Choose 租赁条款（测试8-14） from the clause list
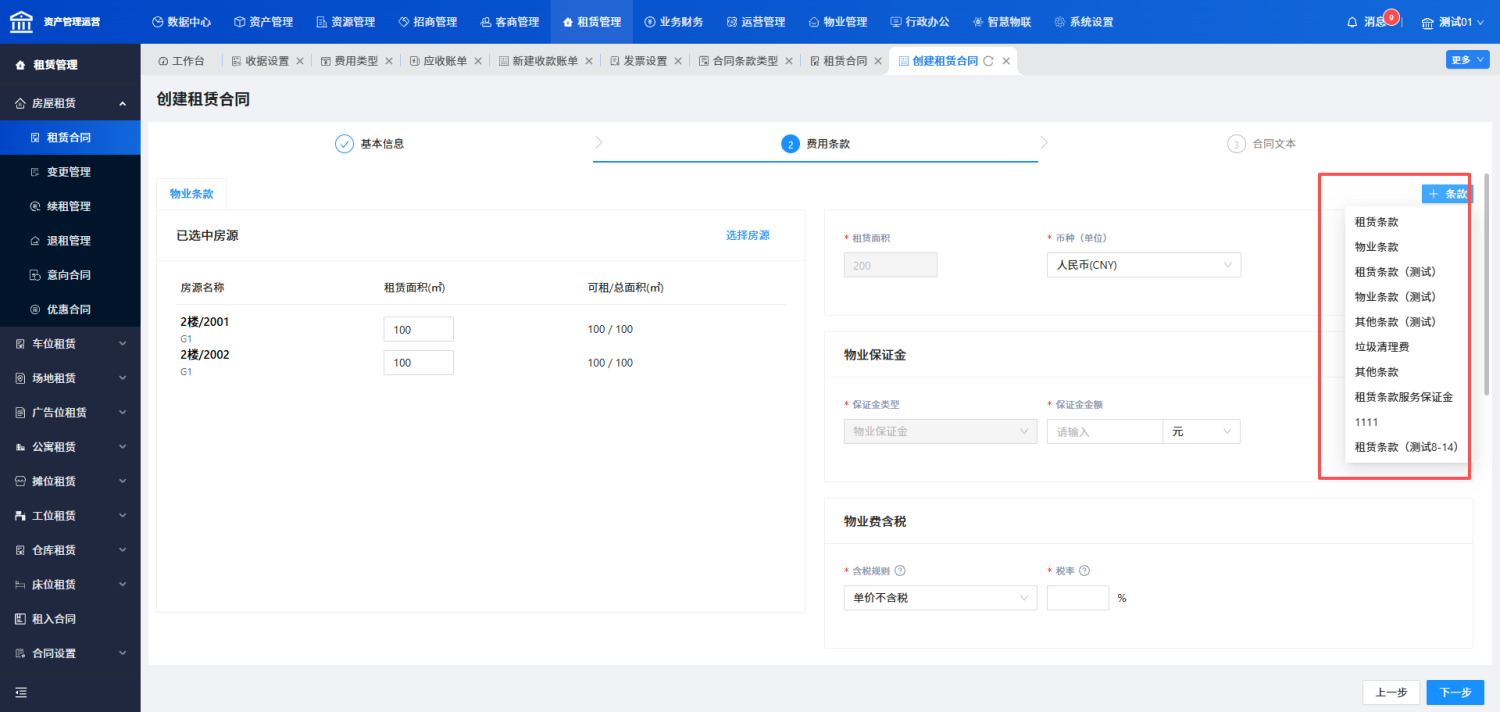The image size is (1500, 712). [x=1408, y=447]
